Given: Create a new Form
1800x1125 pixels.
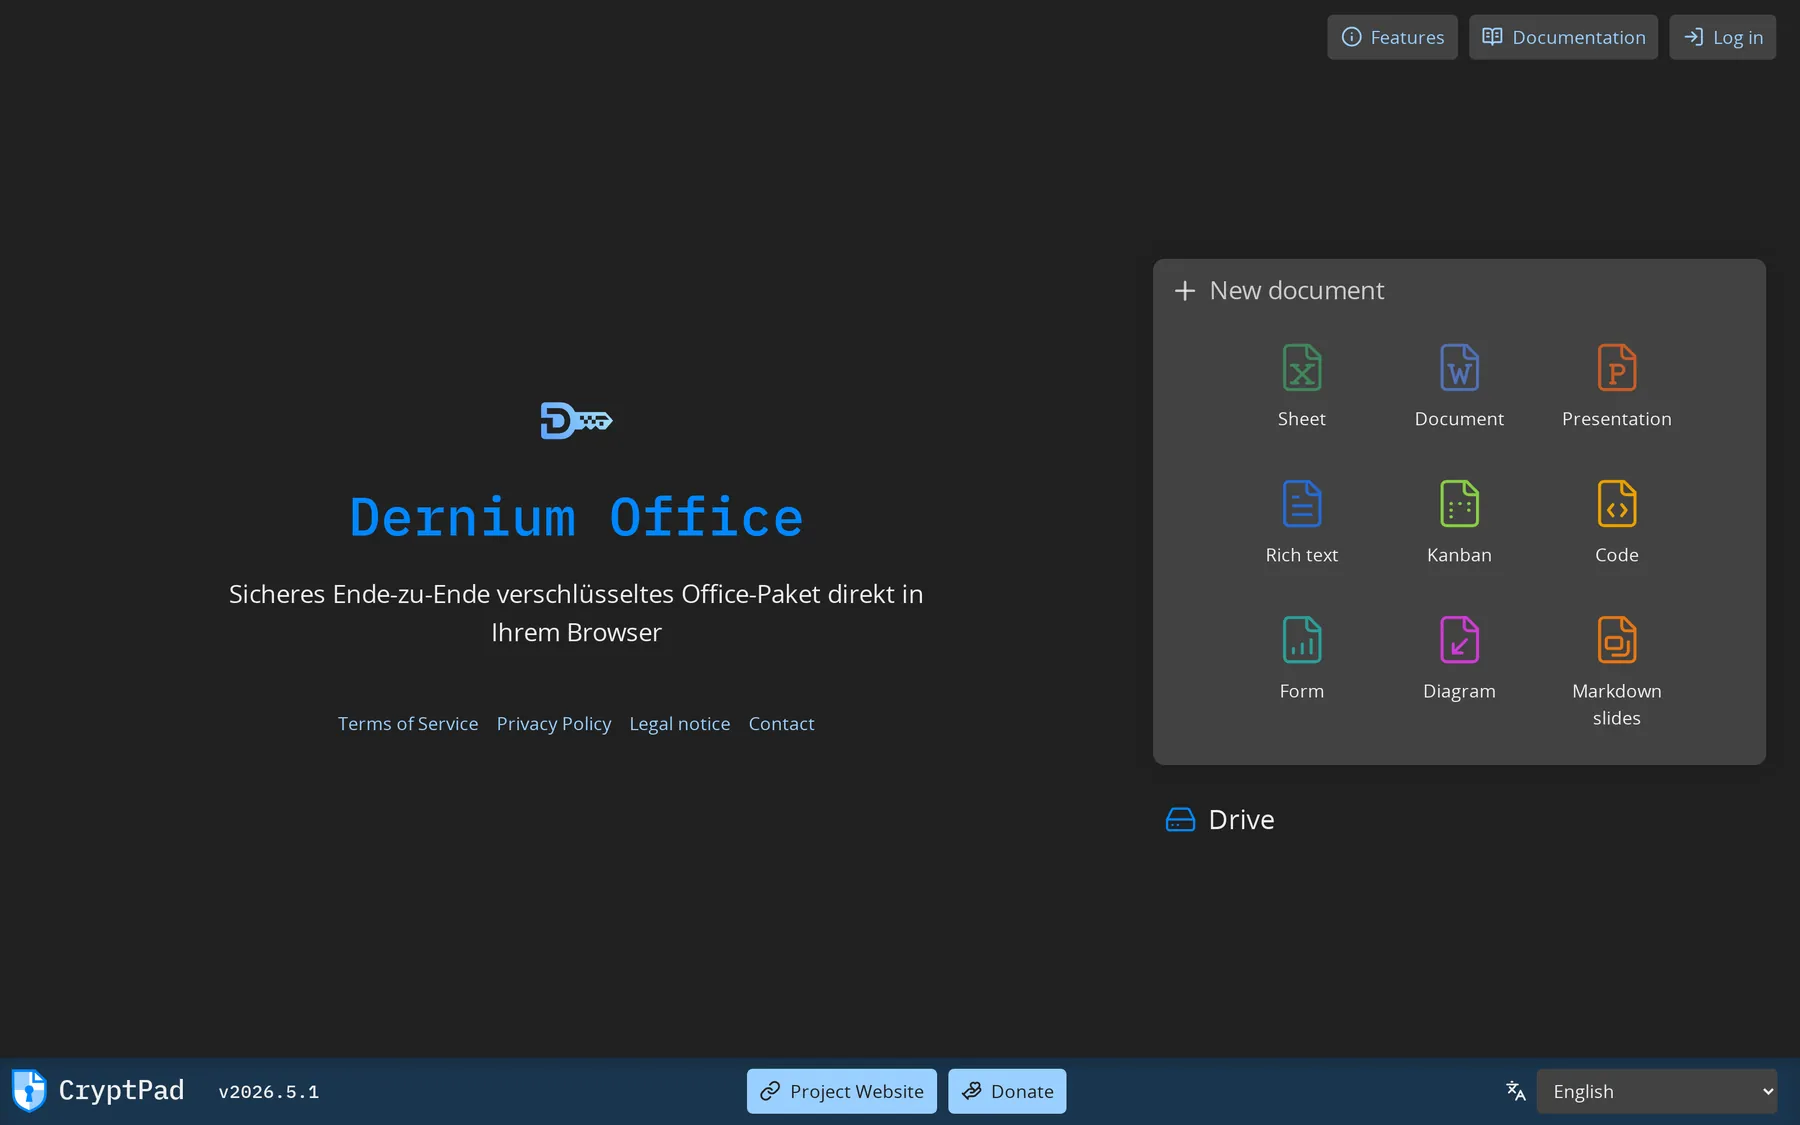Looking at the screenshot, I should click(x=1301, y=658).
